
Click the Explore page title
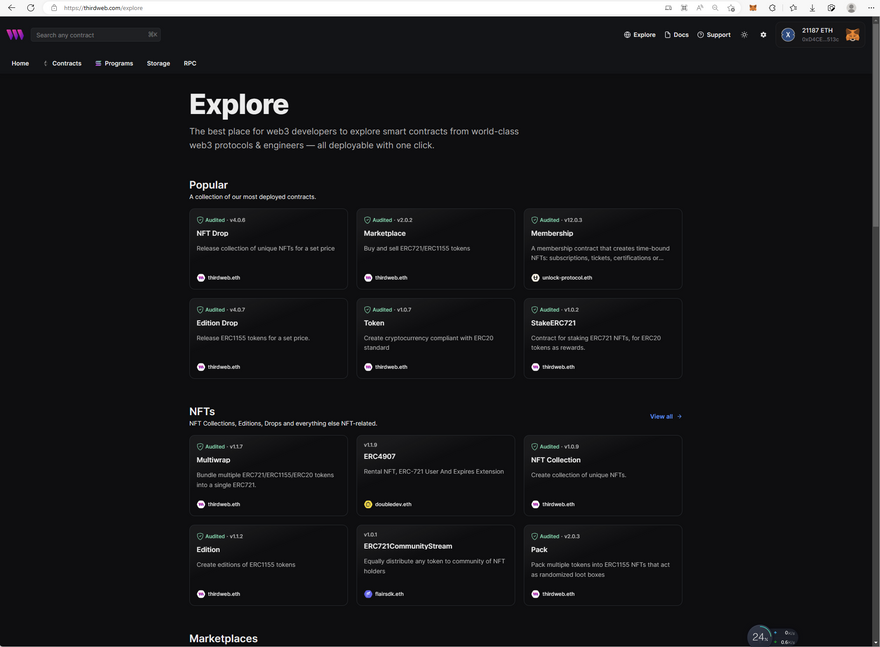pos(239,105)
